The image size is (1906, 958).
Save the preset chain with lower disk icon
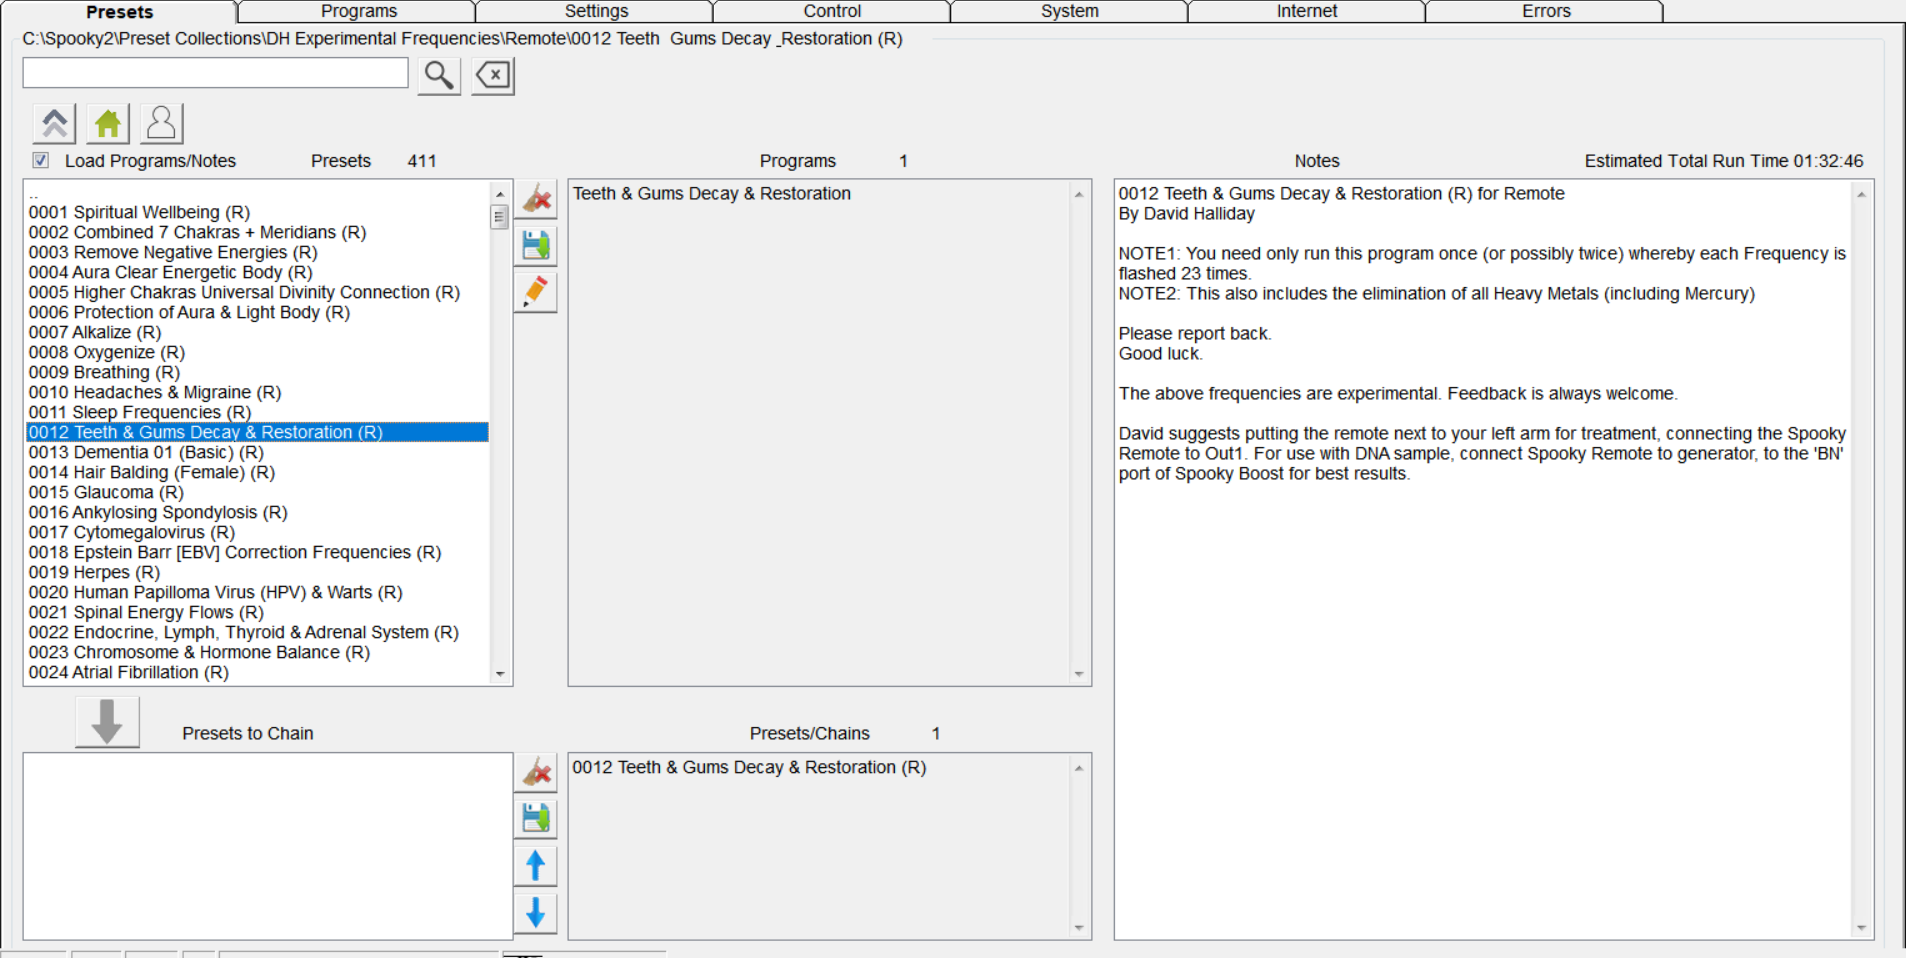536,819
